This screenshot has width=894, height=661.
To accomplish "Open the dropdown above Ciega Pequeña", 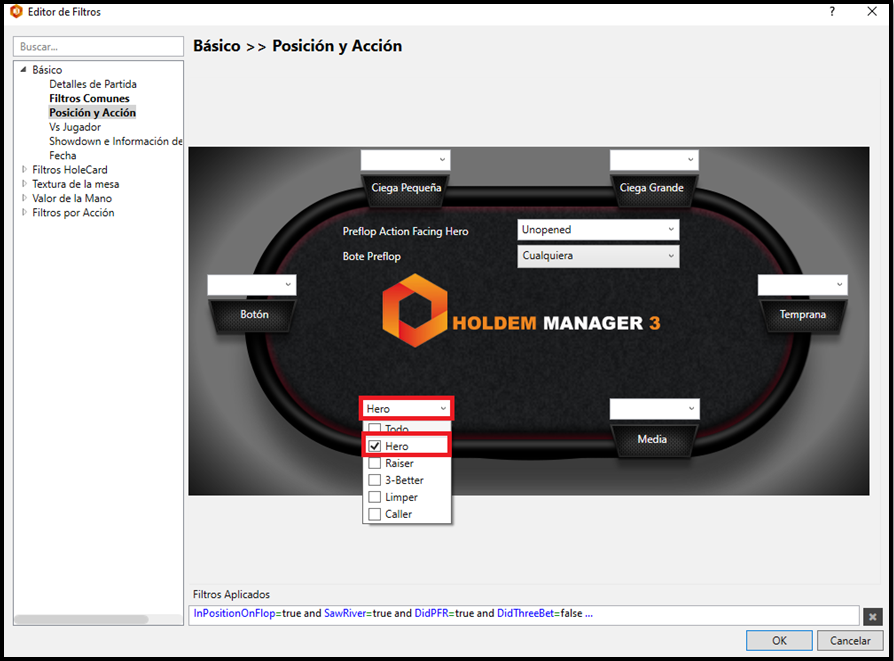I will coord(405,160).
